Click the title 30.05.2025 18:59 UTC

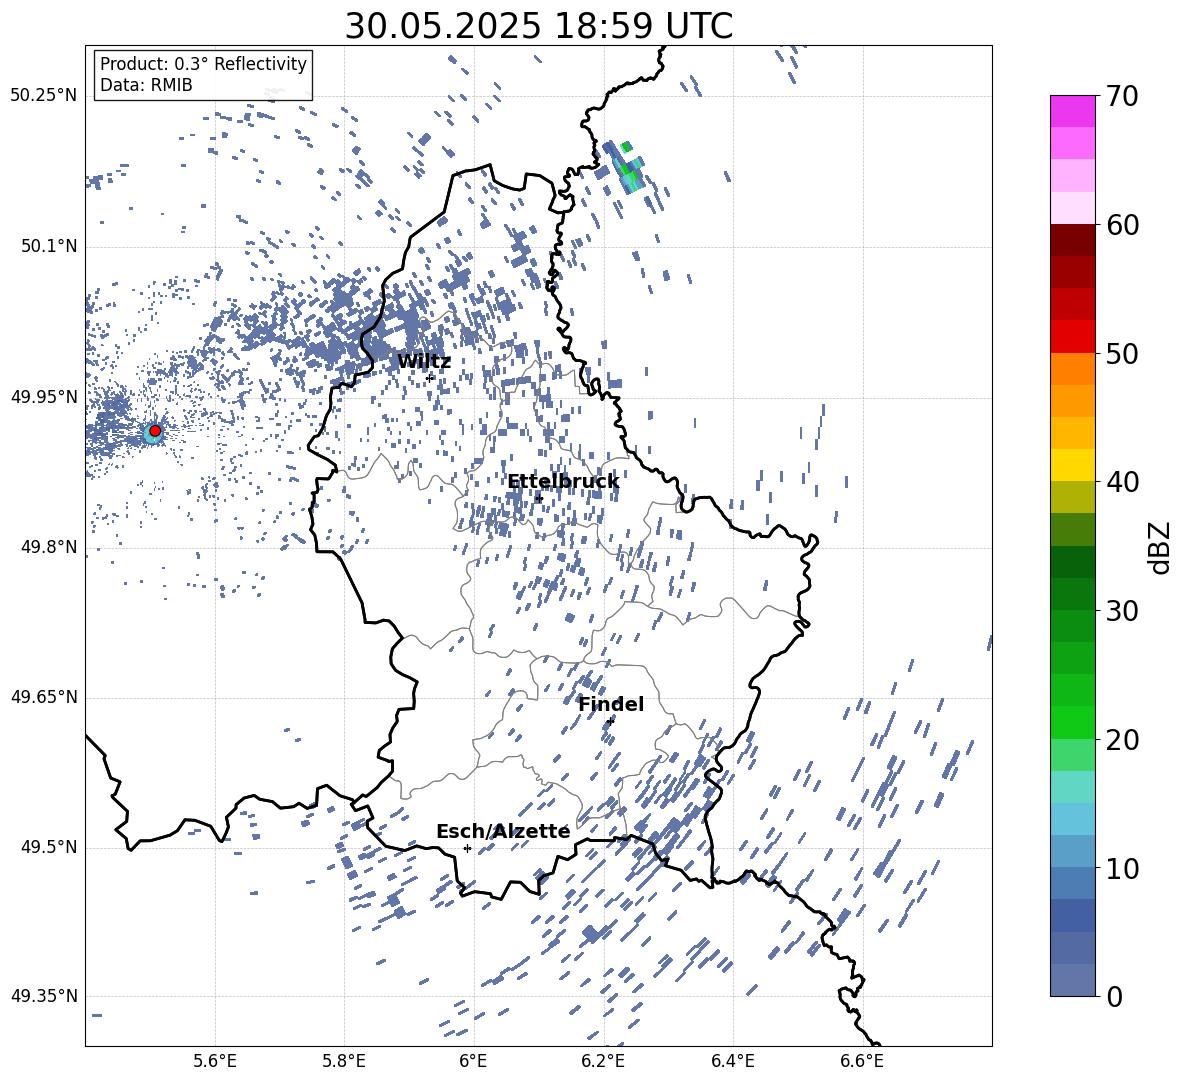coord(538,26)
